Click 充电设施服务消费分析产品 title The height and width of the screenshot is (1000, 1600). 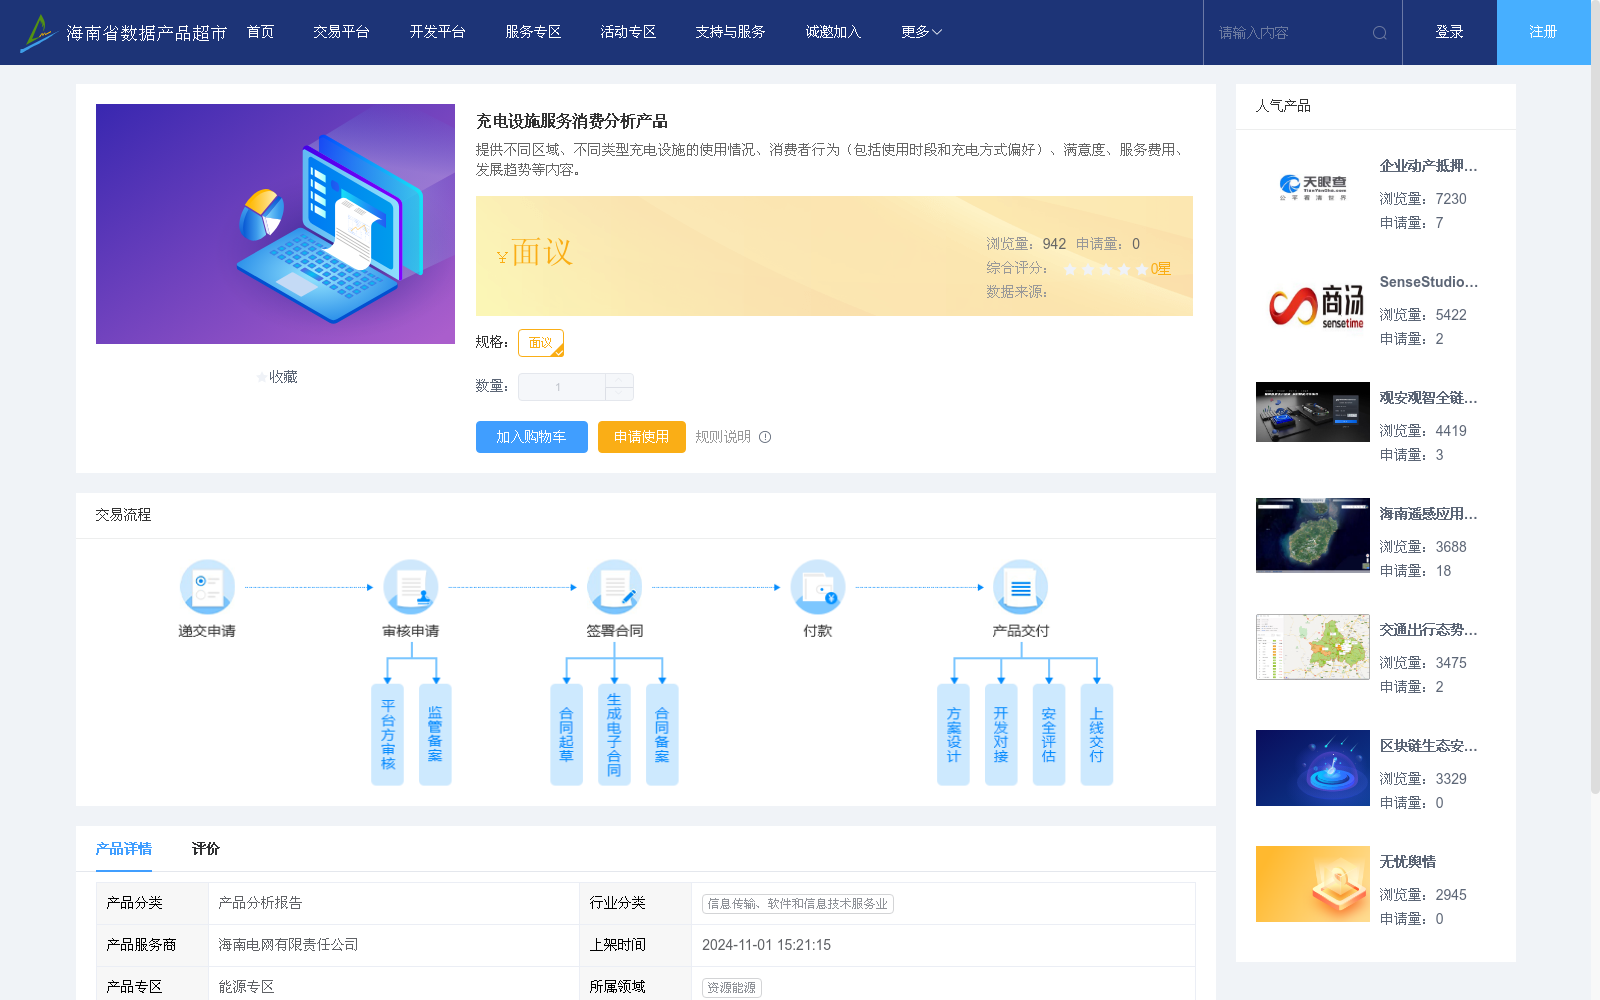(572, 121)
